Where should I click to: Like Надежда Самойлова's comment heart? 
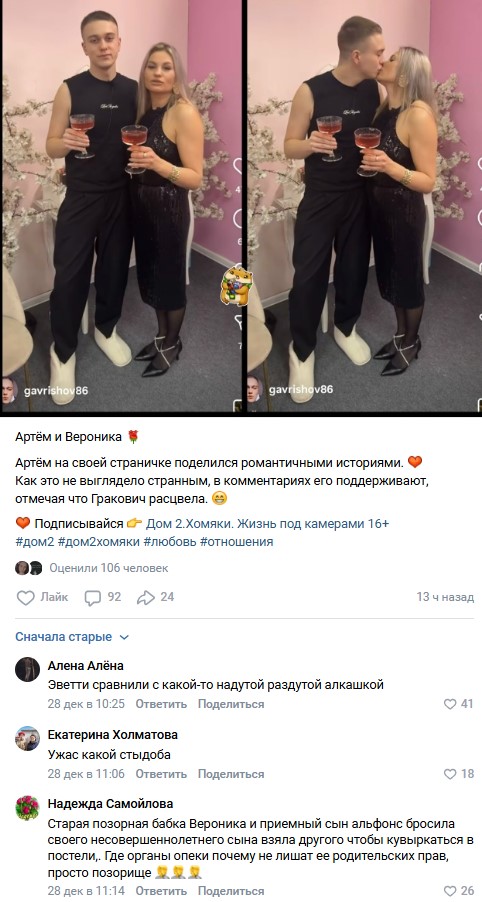[450, 891]
